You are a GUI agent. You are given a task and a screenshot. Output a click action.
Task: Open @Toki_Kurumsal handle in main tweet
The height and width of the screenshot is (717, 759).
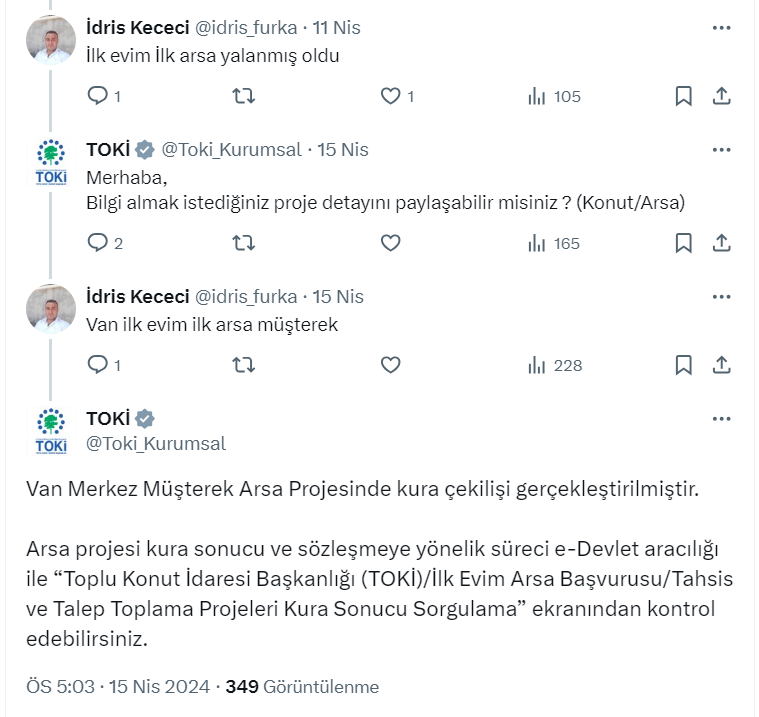point(156,443)
